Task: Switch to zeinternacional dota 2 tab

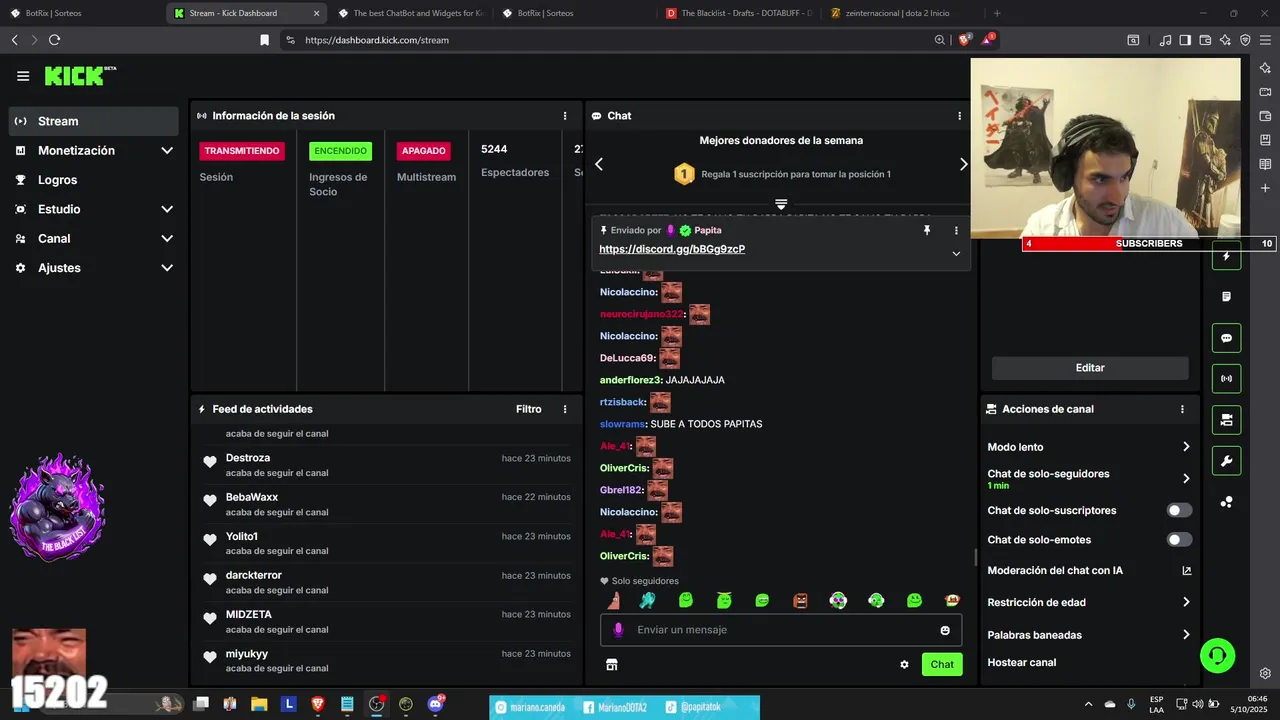Action: click(x=900, y=13)
